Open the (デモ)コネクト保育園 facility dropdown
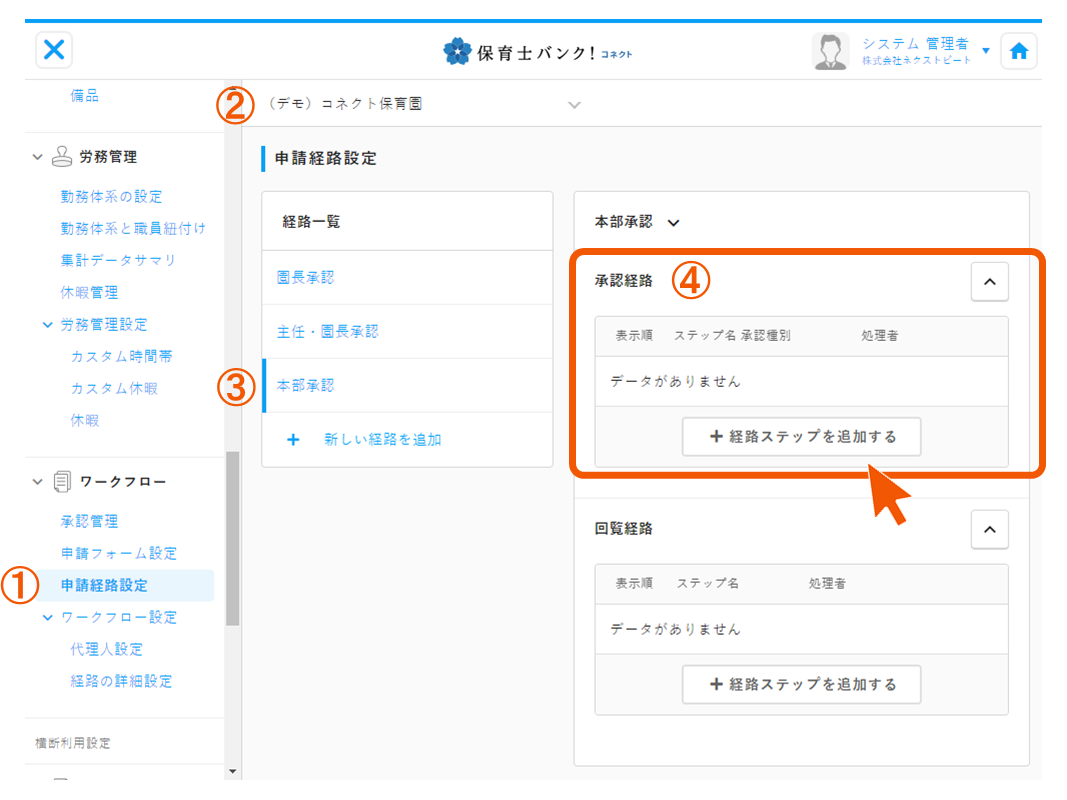This screenshot has height=800, width=1067. (573, 104)
